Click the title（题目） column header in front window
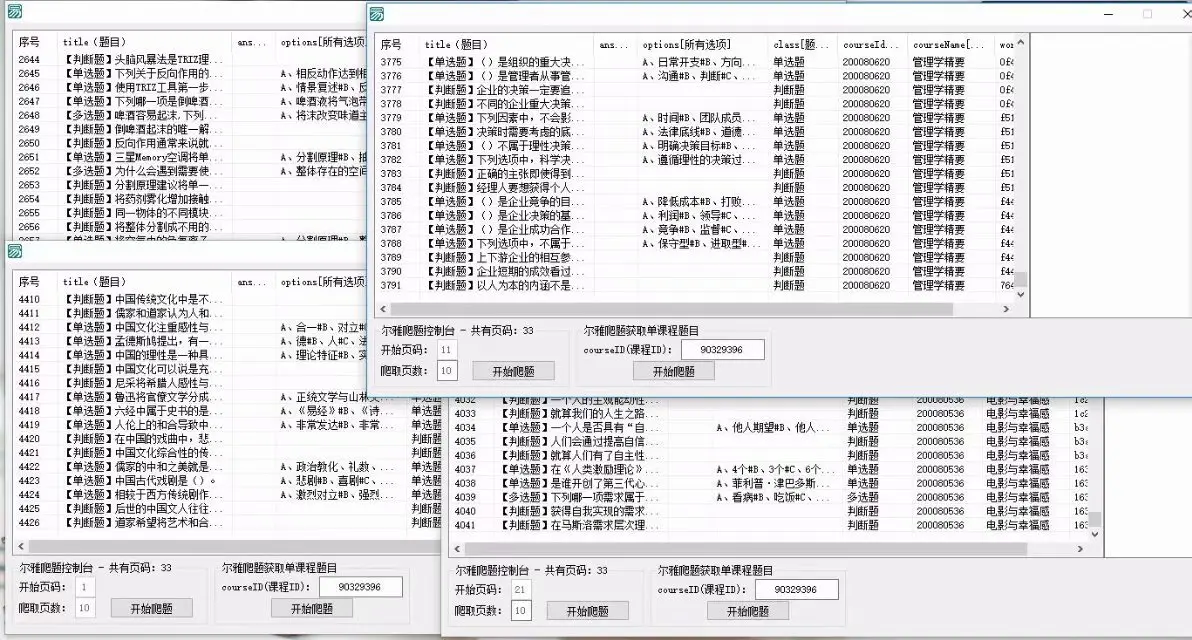1192x640 pixels. tap(455, 44)
